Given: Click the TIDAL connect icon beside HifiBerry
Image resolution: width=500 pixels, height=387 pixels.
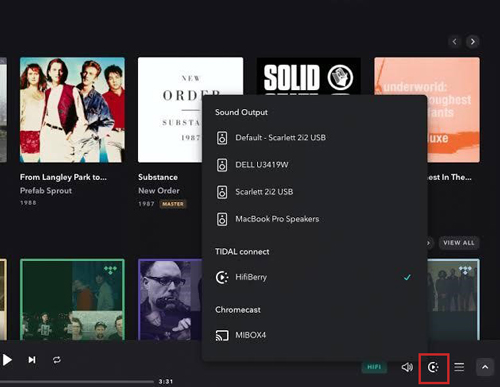Looking at the screenshot, I should coord(222,277).
